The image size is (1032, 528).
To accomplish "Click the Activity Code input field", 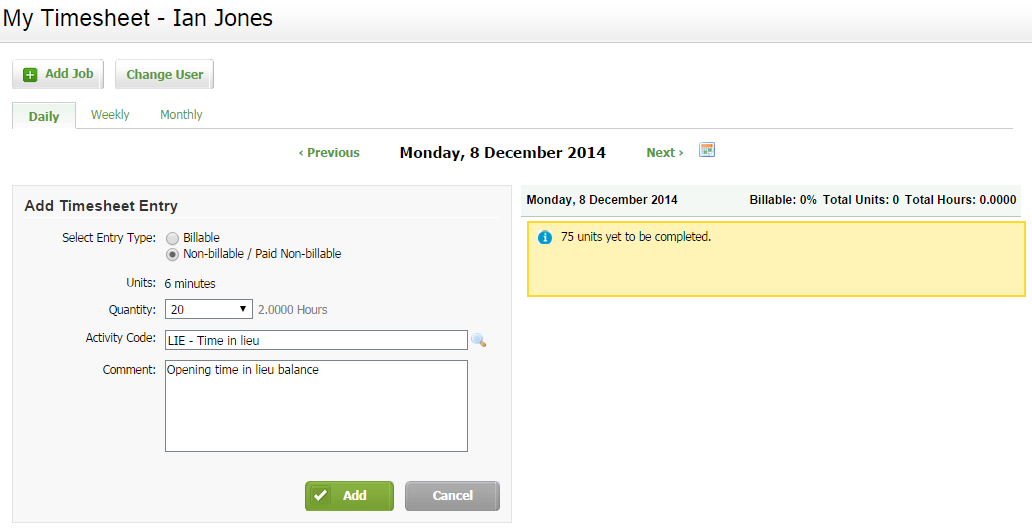I will pos(316,341).
